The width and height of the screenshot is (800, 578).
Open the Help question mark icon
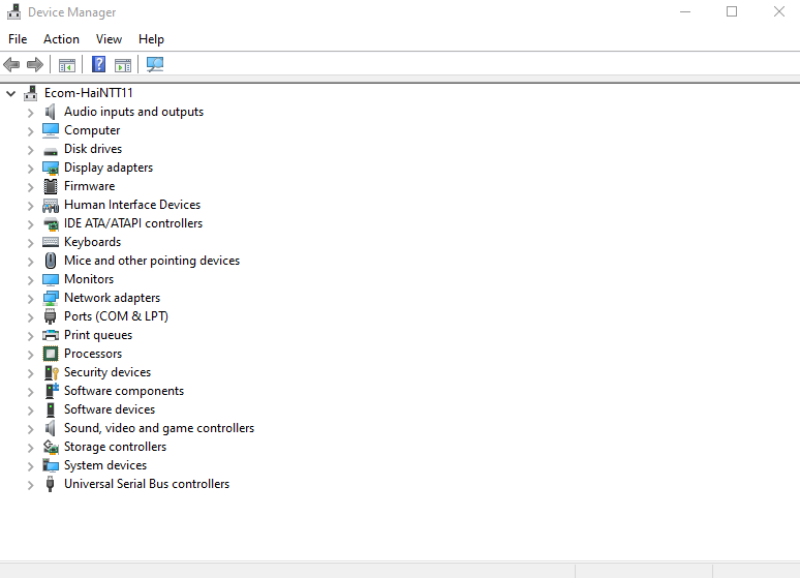(x=98, y=64)
